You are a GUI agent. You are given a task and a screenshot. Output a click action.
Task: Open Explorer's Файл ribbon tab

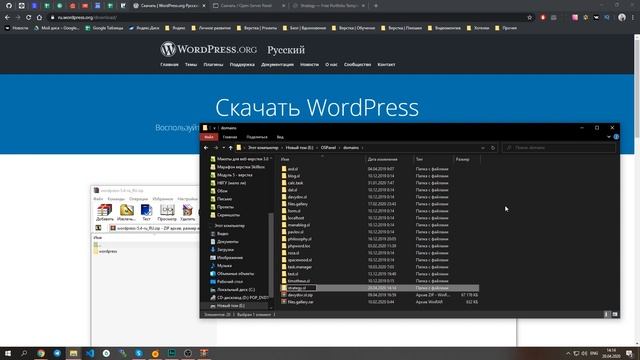(x=209, y=137)
